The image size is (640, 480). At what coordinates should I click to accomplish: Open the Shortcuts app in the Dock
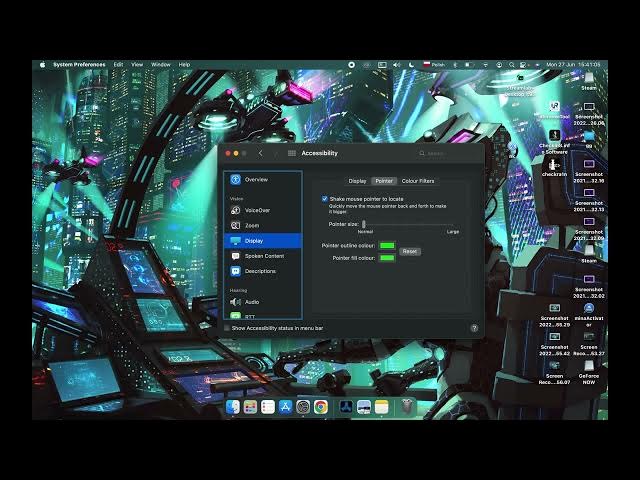click(x=250, y=407)
